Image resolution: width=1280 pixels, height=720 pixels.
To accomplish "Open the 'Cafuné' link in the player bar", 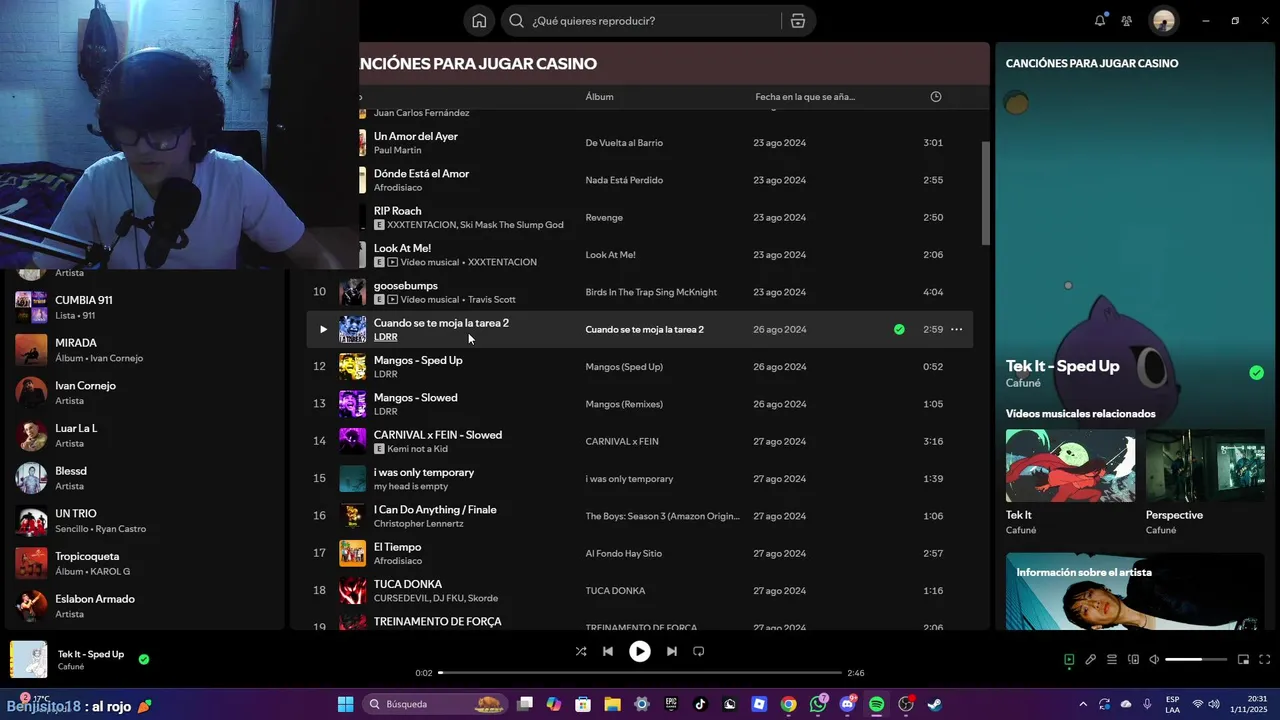I will click(71, 667).
